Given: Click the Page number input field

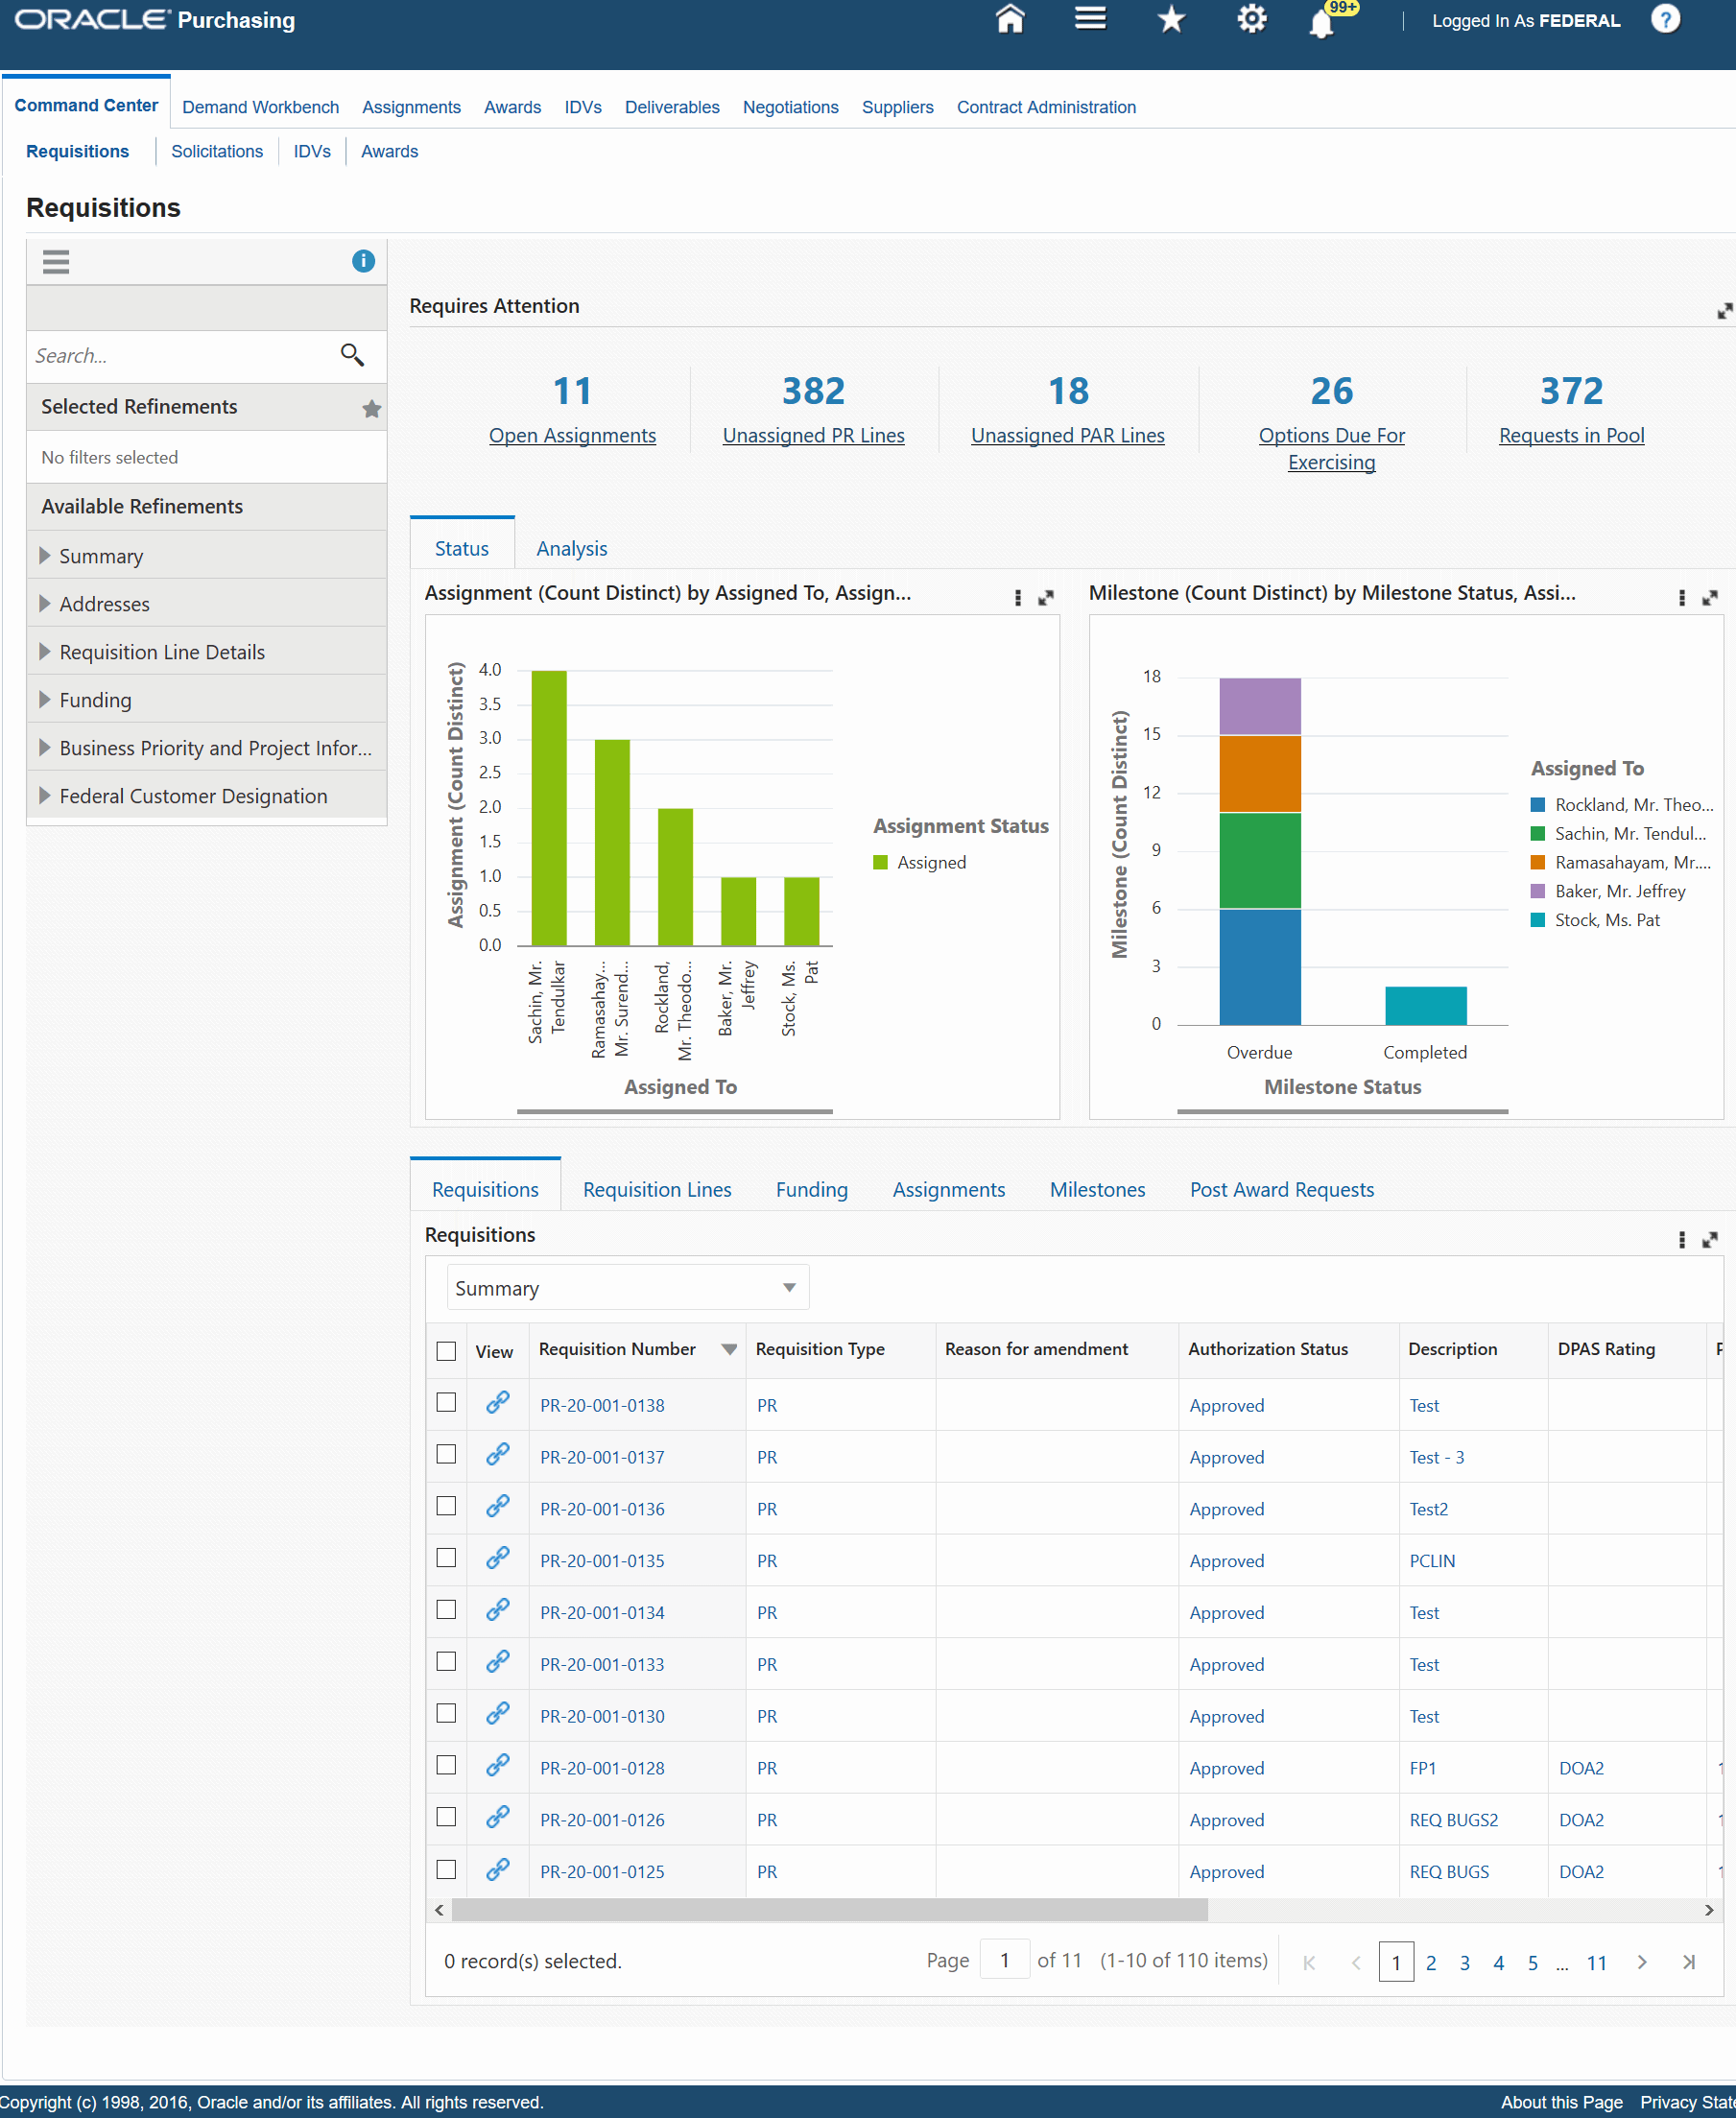Looking at the screenshot, I should (x=1005, y=1960).
